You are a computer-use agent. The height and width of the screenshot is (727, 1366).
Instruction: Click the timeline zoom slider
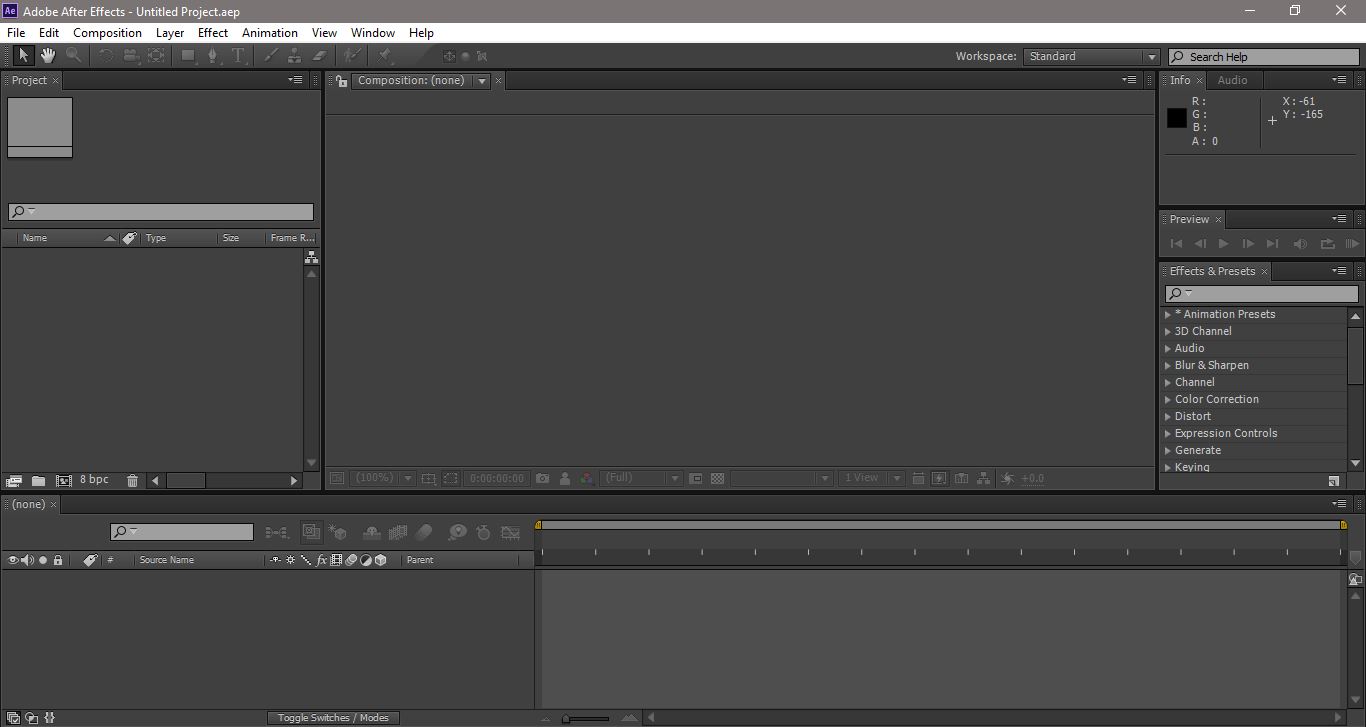(586, 718)
